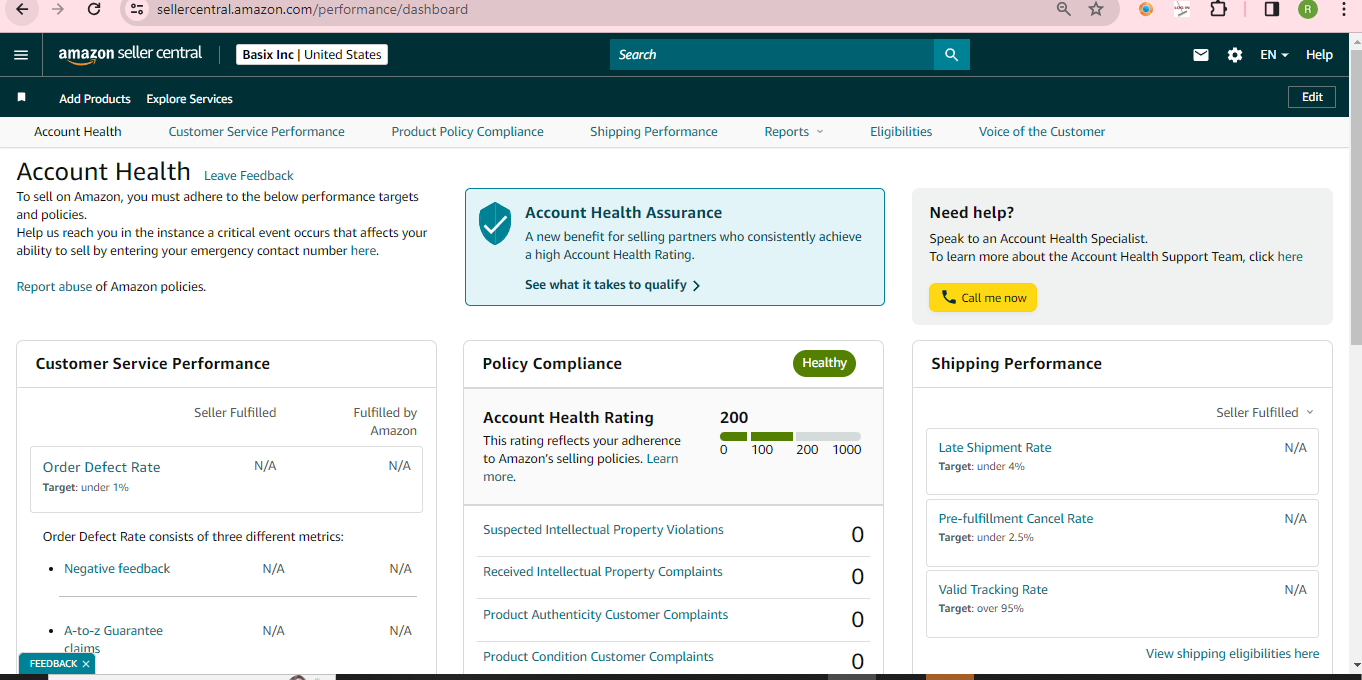Open the Pre-fulfillment Cancel Rate link
1362x680 pixels.
(x=1016, y=519)
